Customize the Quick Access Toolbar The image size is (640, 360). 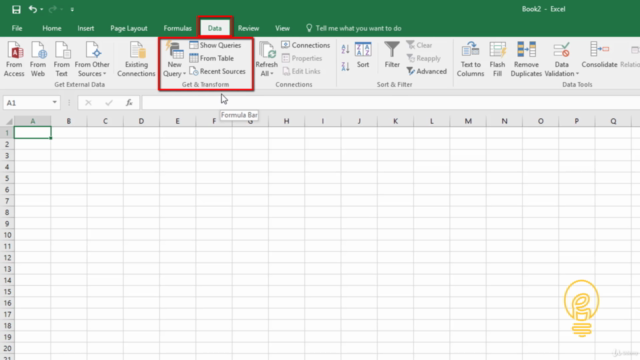click(x=72, y=9)
